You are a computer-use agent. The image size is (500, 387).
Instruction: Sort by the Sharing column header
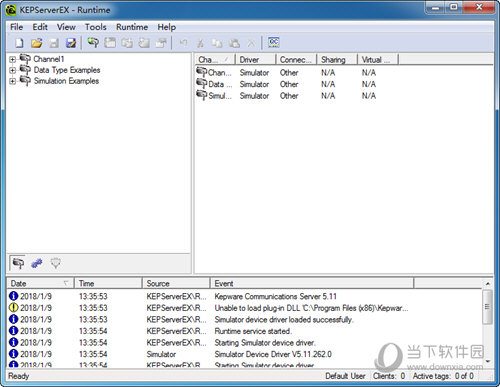tap(337, 60)
